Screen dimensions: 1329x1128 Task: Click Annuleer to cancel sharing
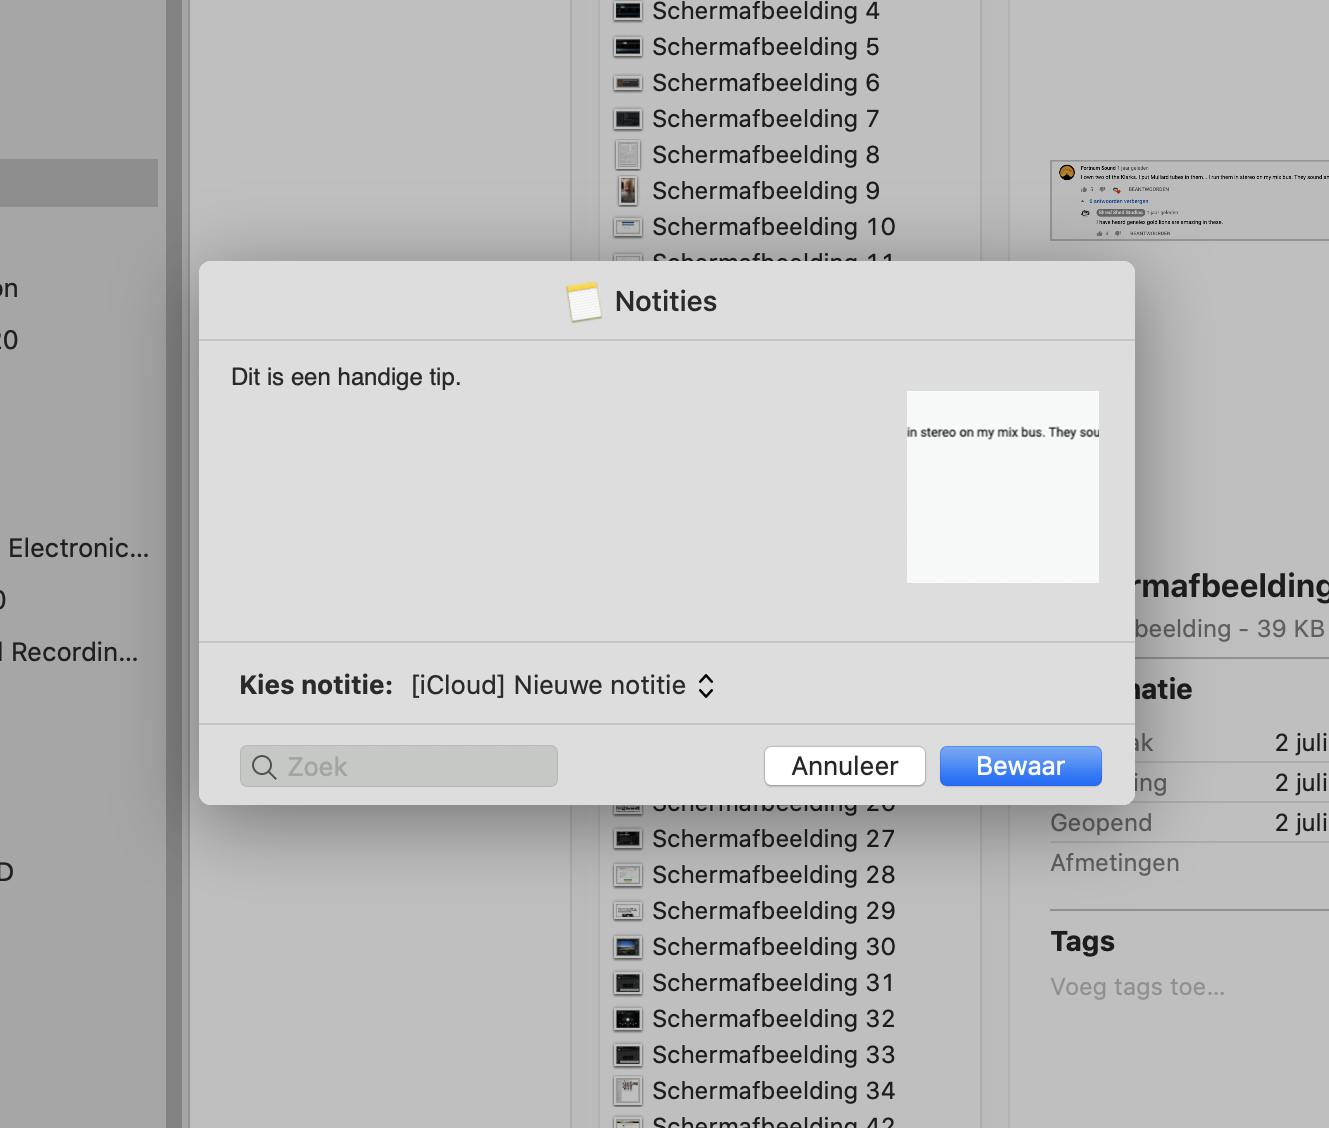point(844,765)
